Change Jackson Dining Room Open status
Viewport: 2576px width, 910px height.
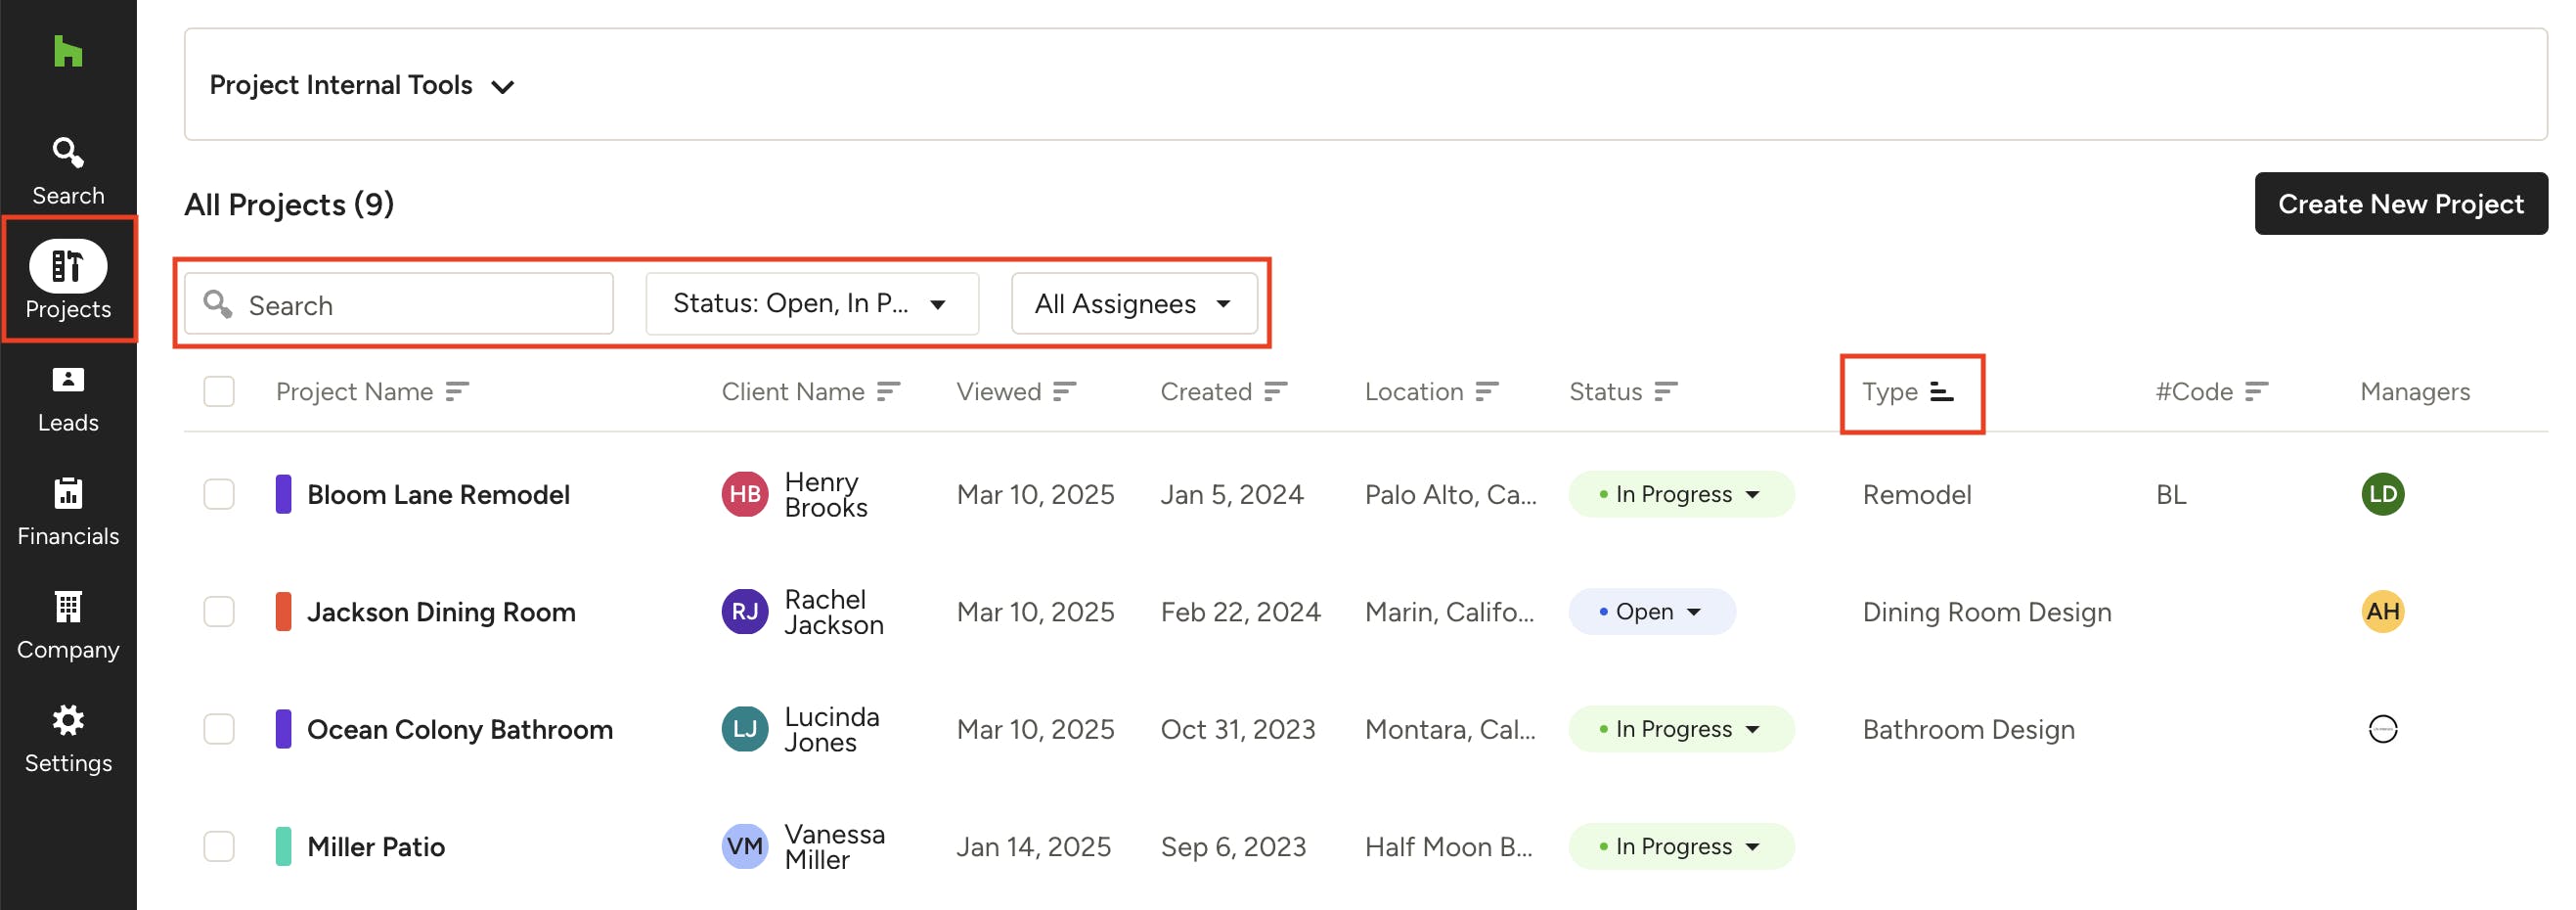pos(1652,611)
